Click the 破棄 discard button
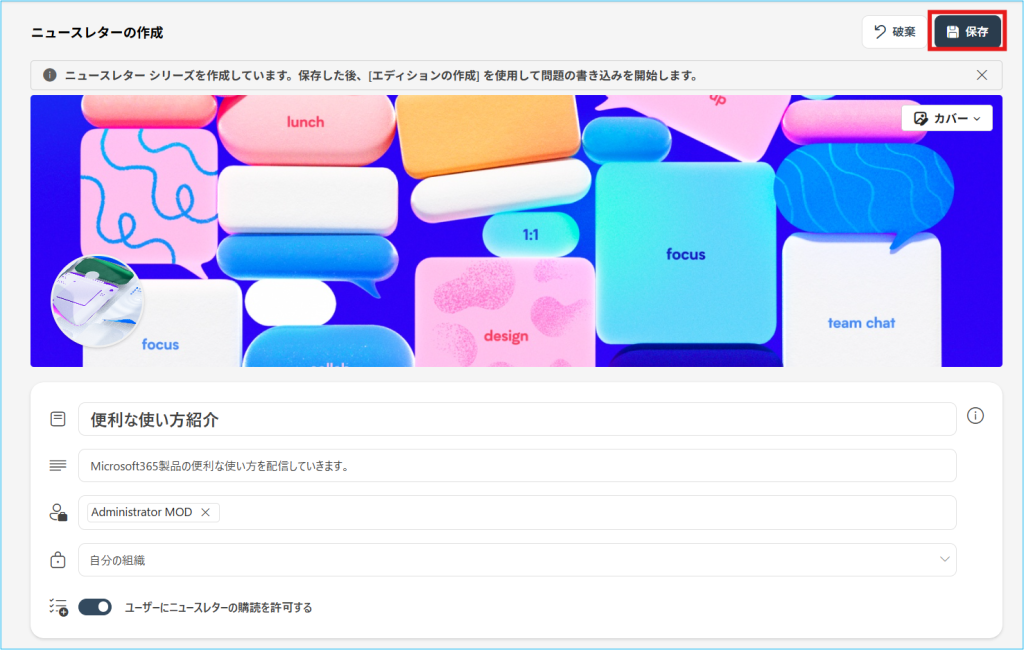The image size is (1024, 650). tap(893, 32)
